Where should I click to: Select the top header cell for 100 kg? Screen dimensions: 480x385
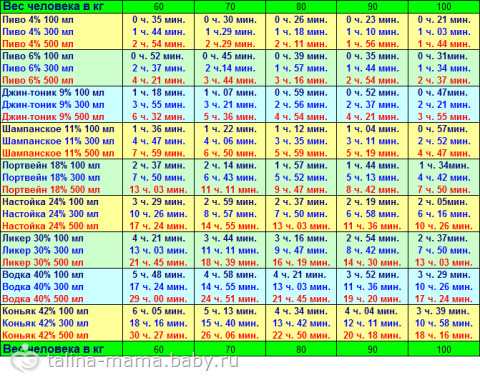[x=444, y=6]
